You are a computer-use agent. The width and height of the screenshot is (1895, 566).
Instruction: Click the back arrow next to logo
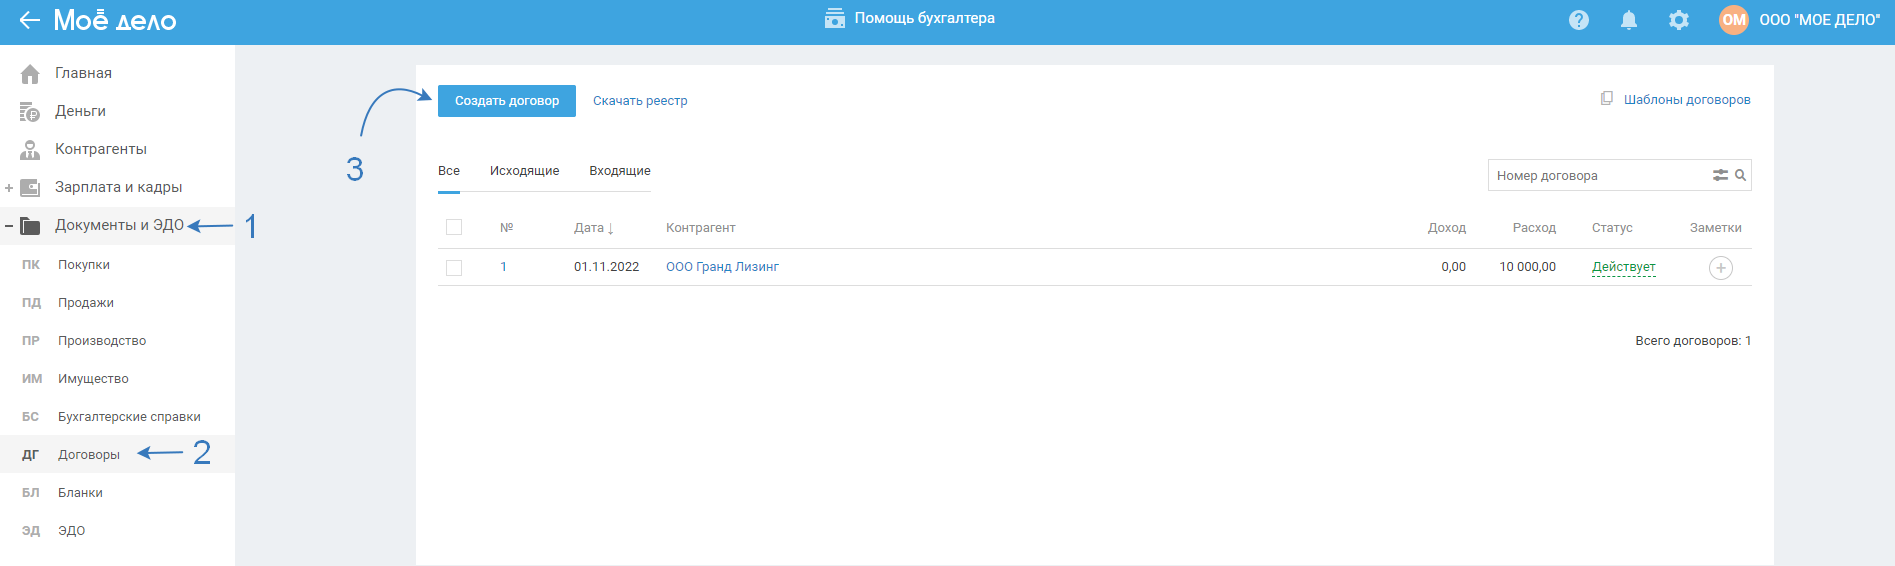[x=29, y=20]
